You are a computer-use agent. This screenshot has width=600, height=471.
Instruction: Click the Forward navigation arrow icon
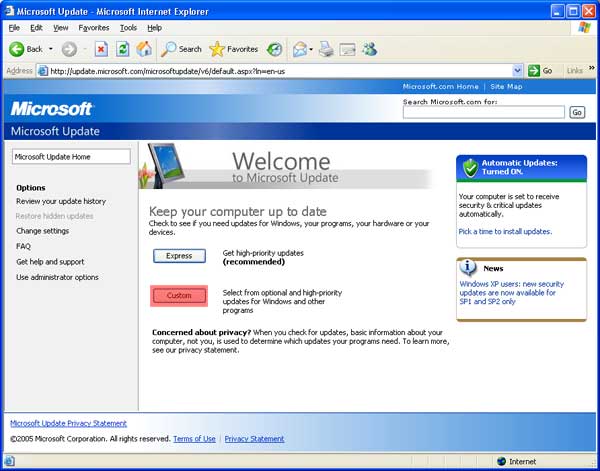(x=69, y=49)
